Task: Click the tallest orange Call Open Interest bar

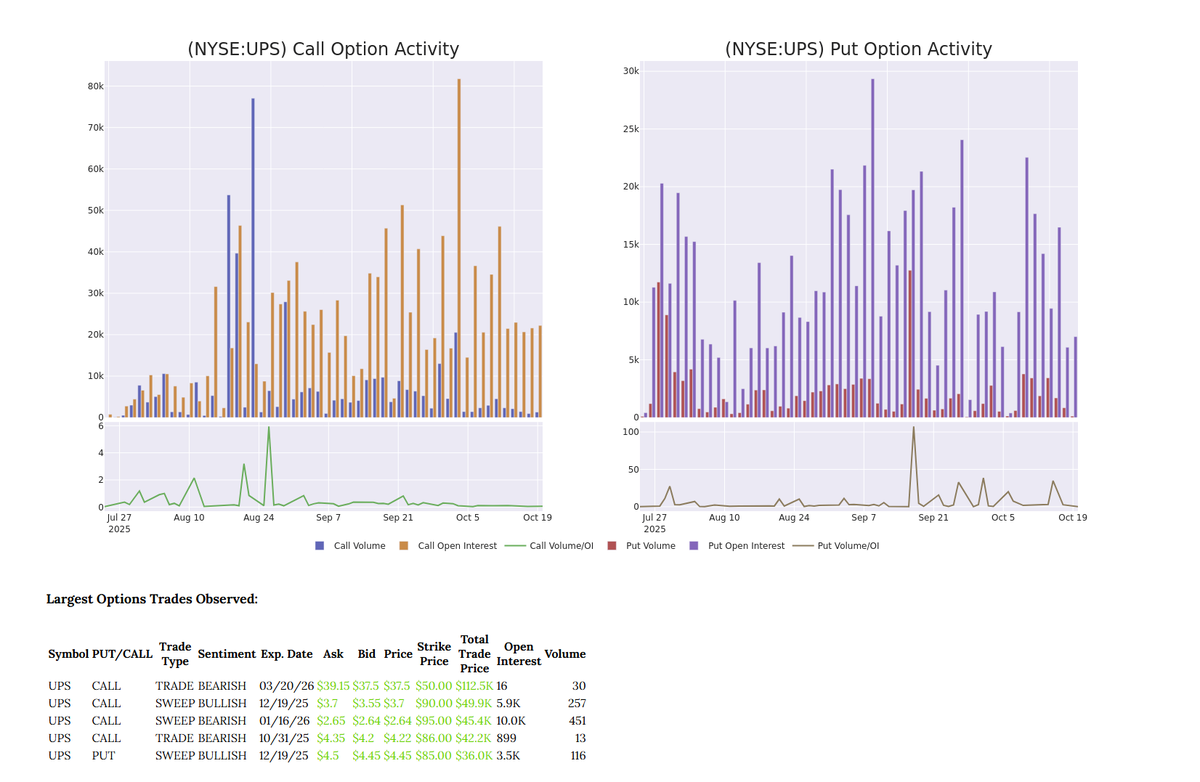Action: coord(459,247)
